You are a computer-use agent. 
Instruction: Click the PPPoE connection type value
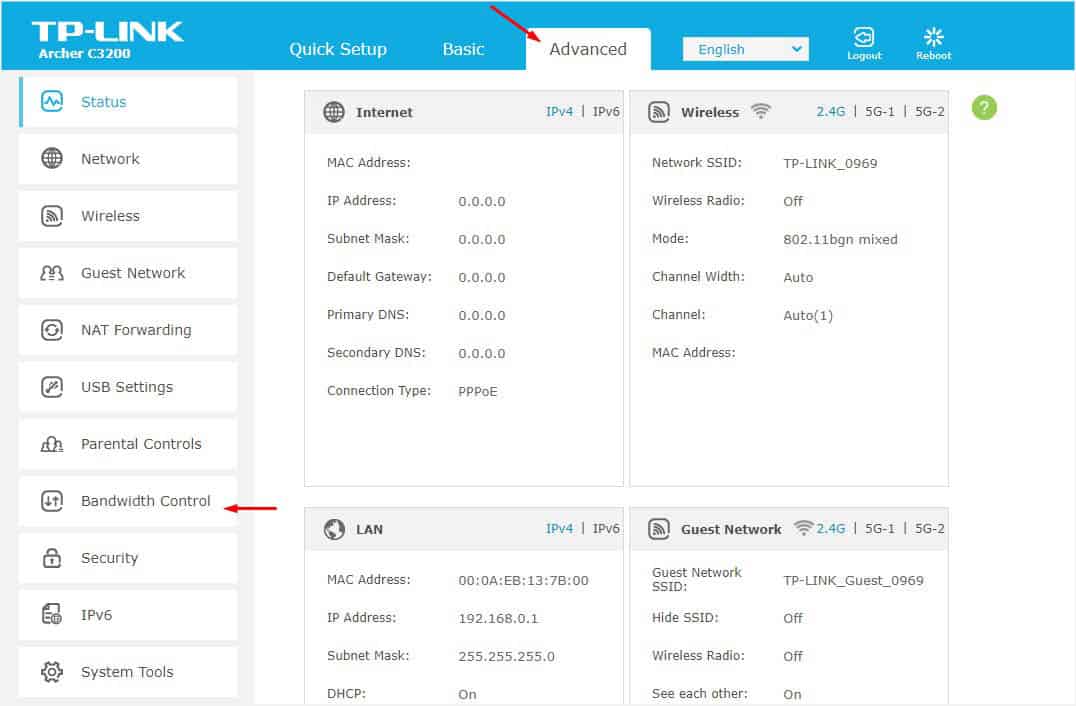point(478,391)
